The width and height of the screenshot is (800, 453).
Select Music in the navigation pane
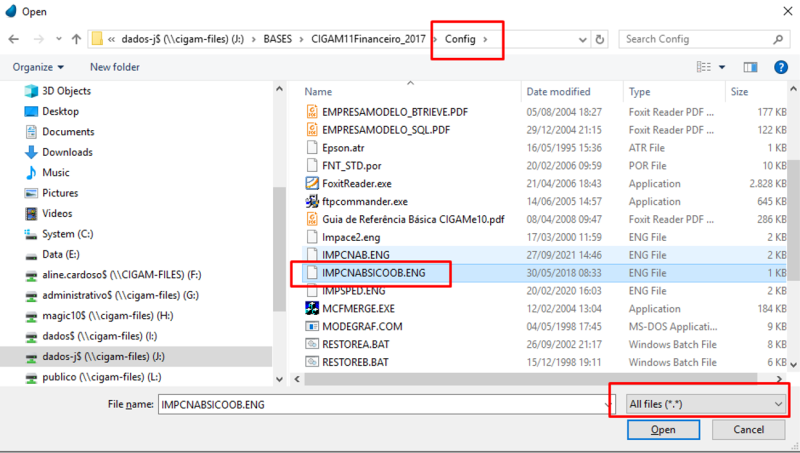pyautogui.click(x=56, y=172)
